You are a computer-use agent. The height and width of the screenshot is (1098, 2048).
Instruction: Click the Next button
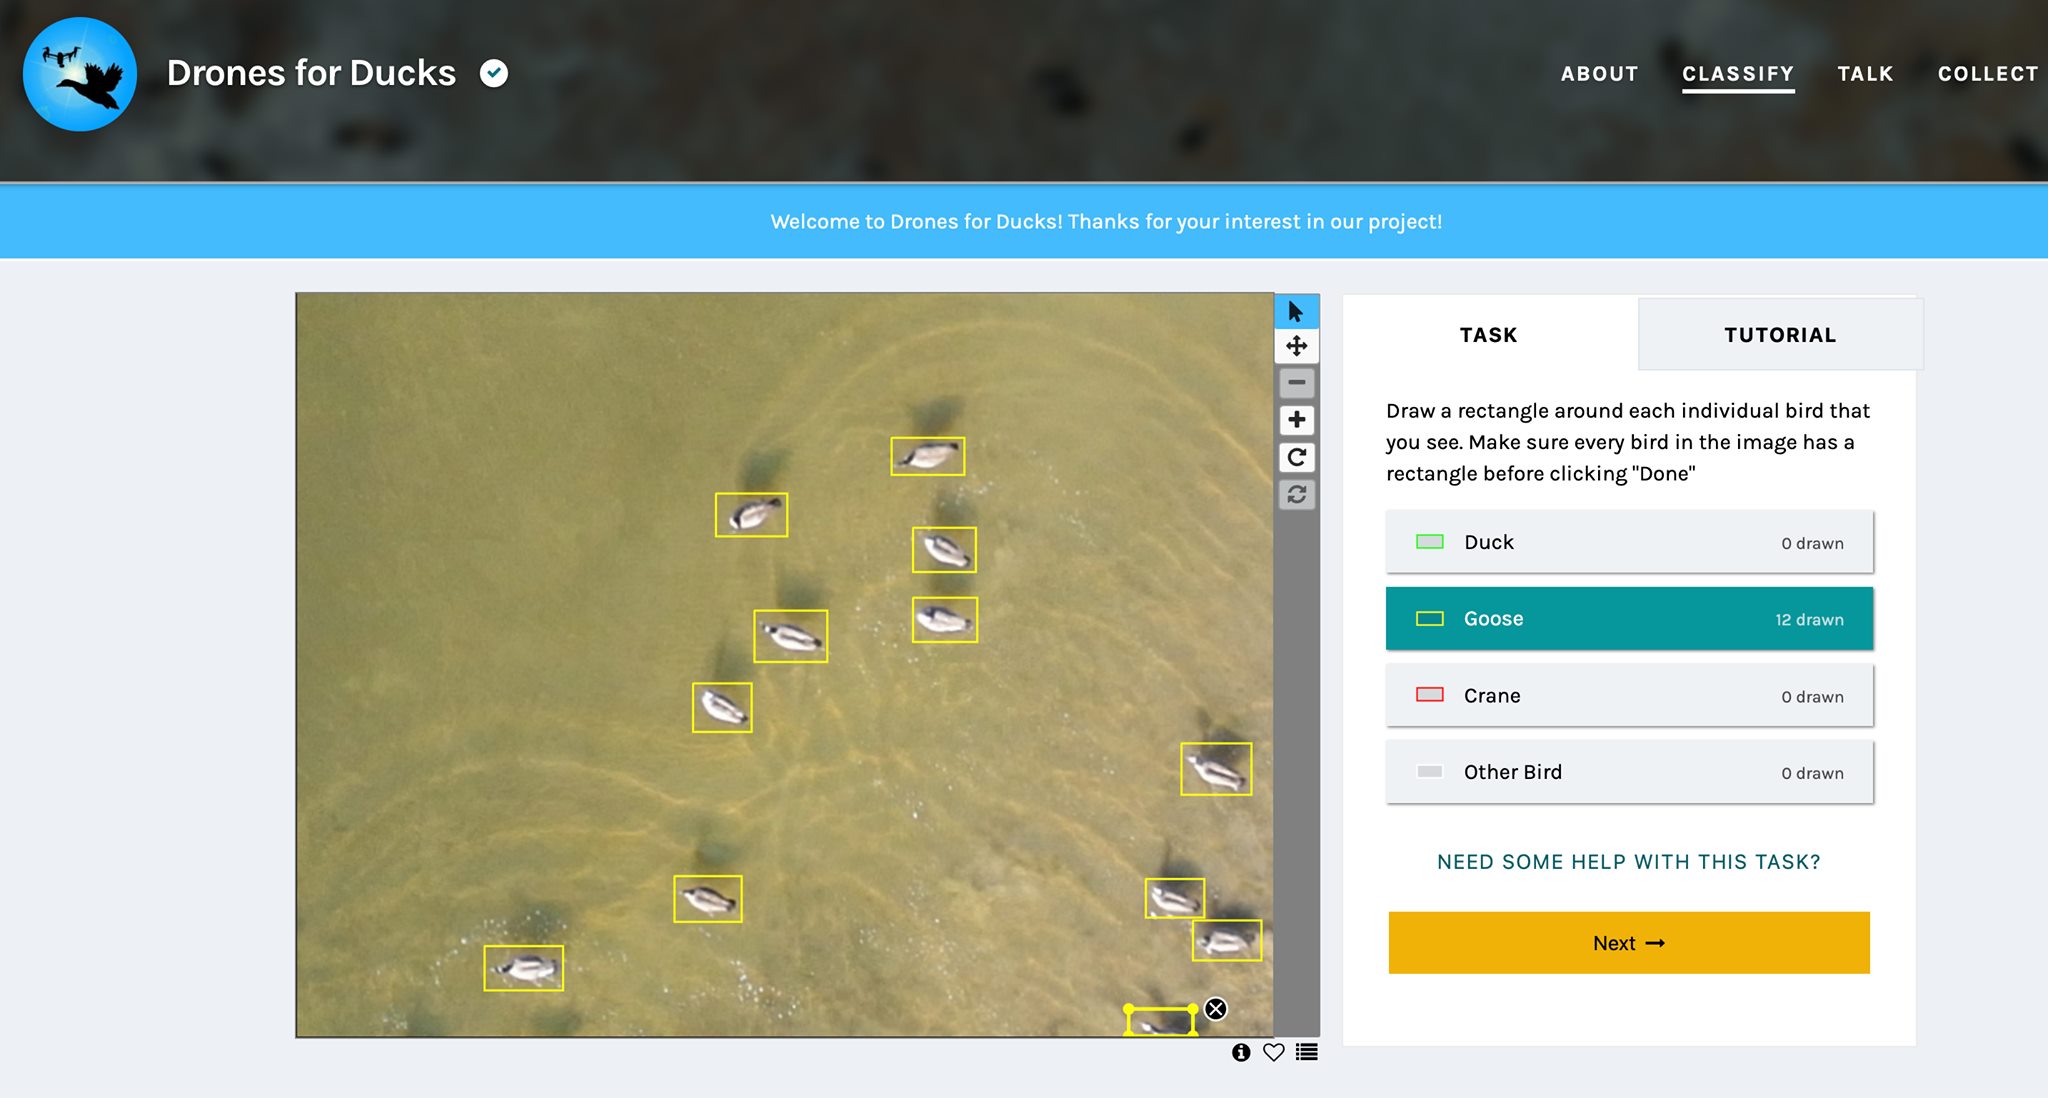(1629, 943)
